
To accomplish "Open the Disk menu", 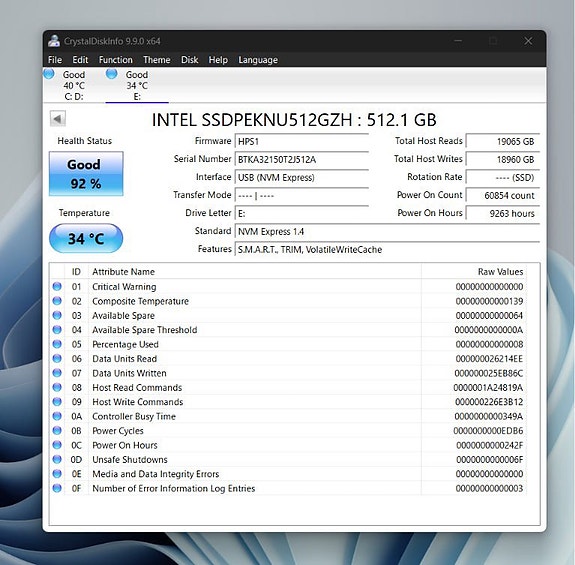I will coord(190,60).
